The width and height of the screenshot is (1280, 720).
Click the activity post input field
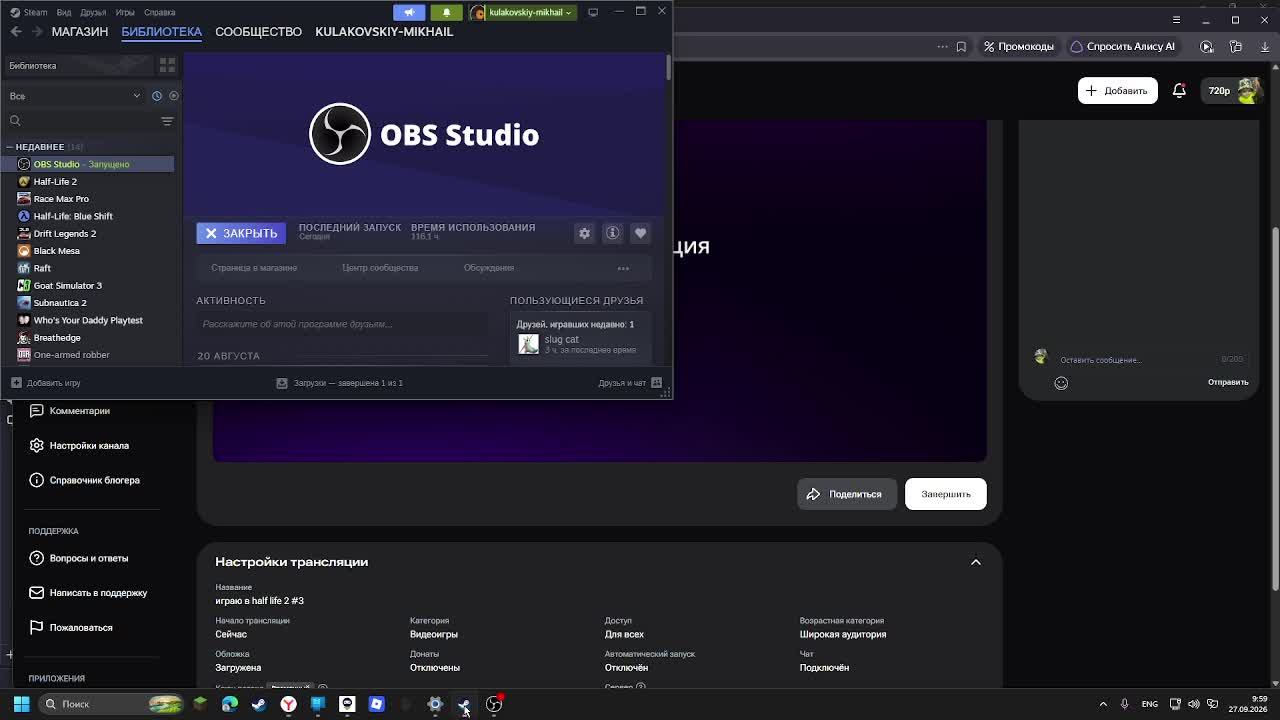click(x=342, y=324)
